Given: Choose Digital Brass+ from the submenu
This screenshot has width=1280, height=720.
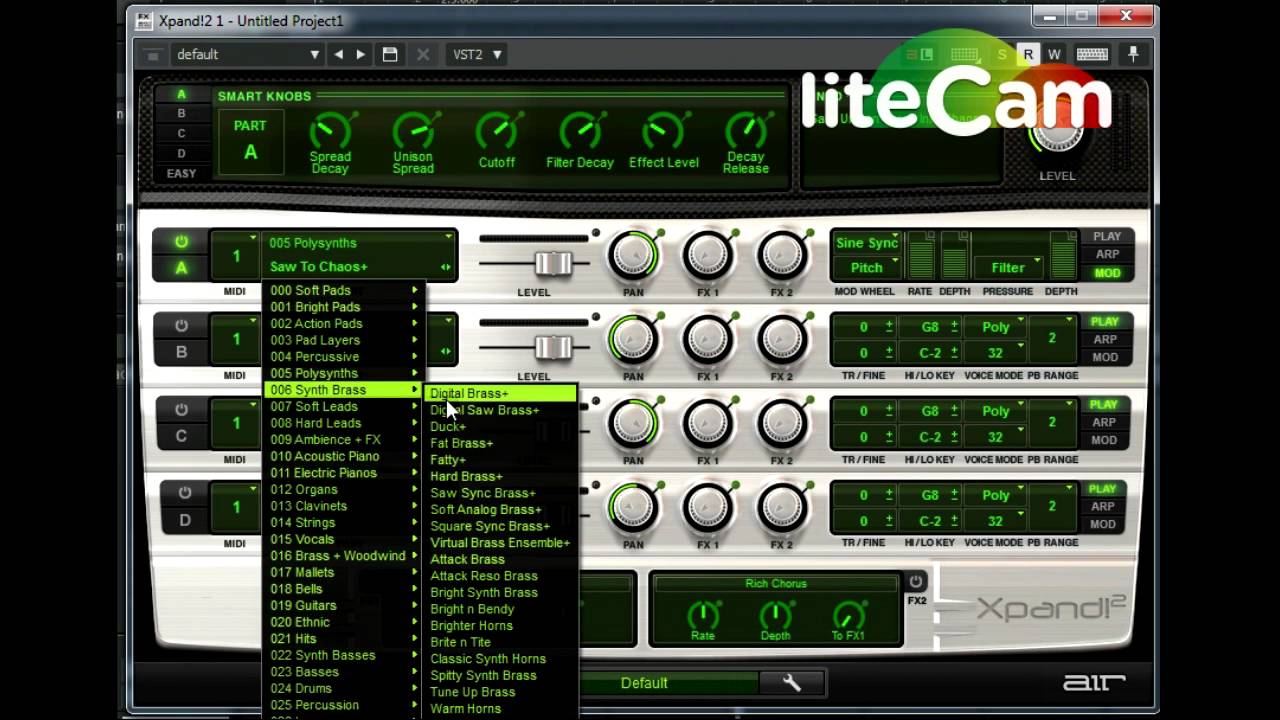Looking at the screenshot, I should pyautogui.click(x=500, y=393).
